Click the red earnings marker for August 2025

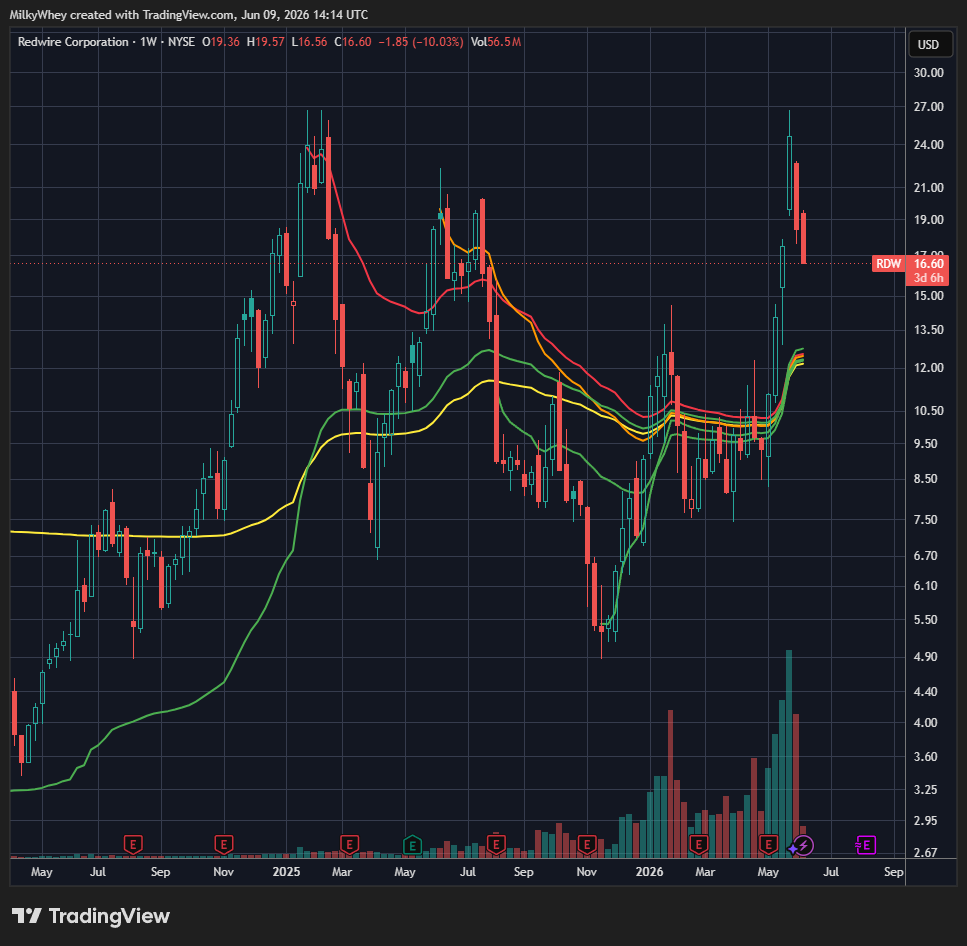coord(496,844)
